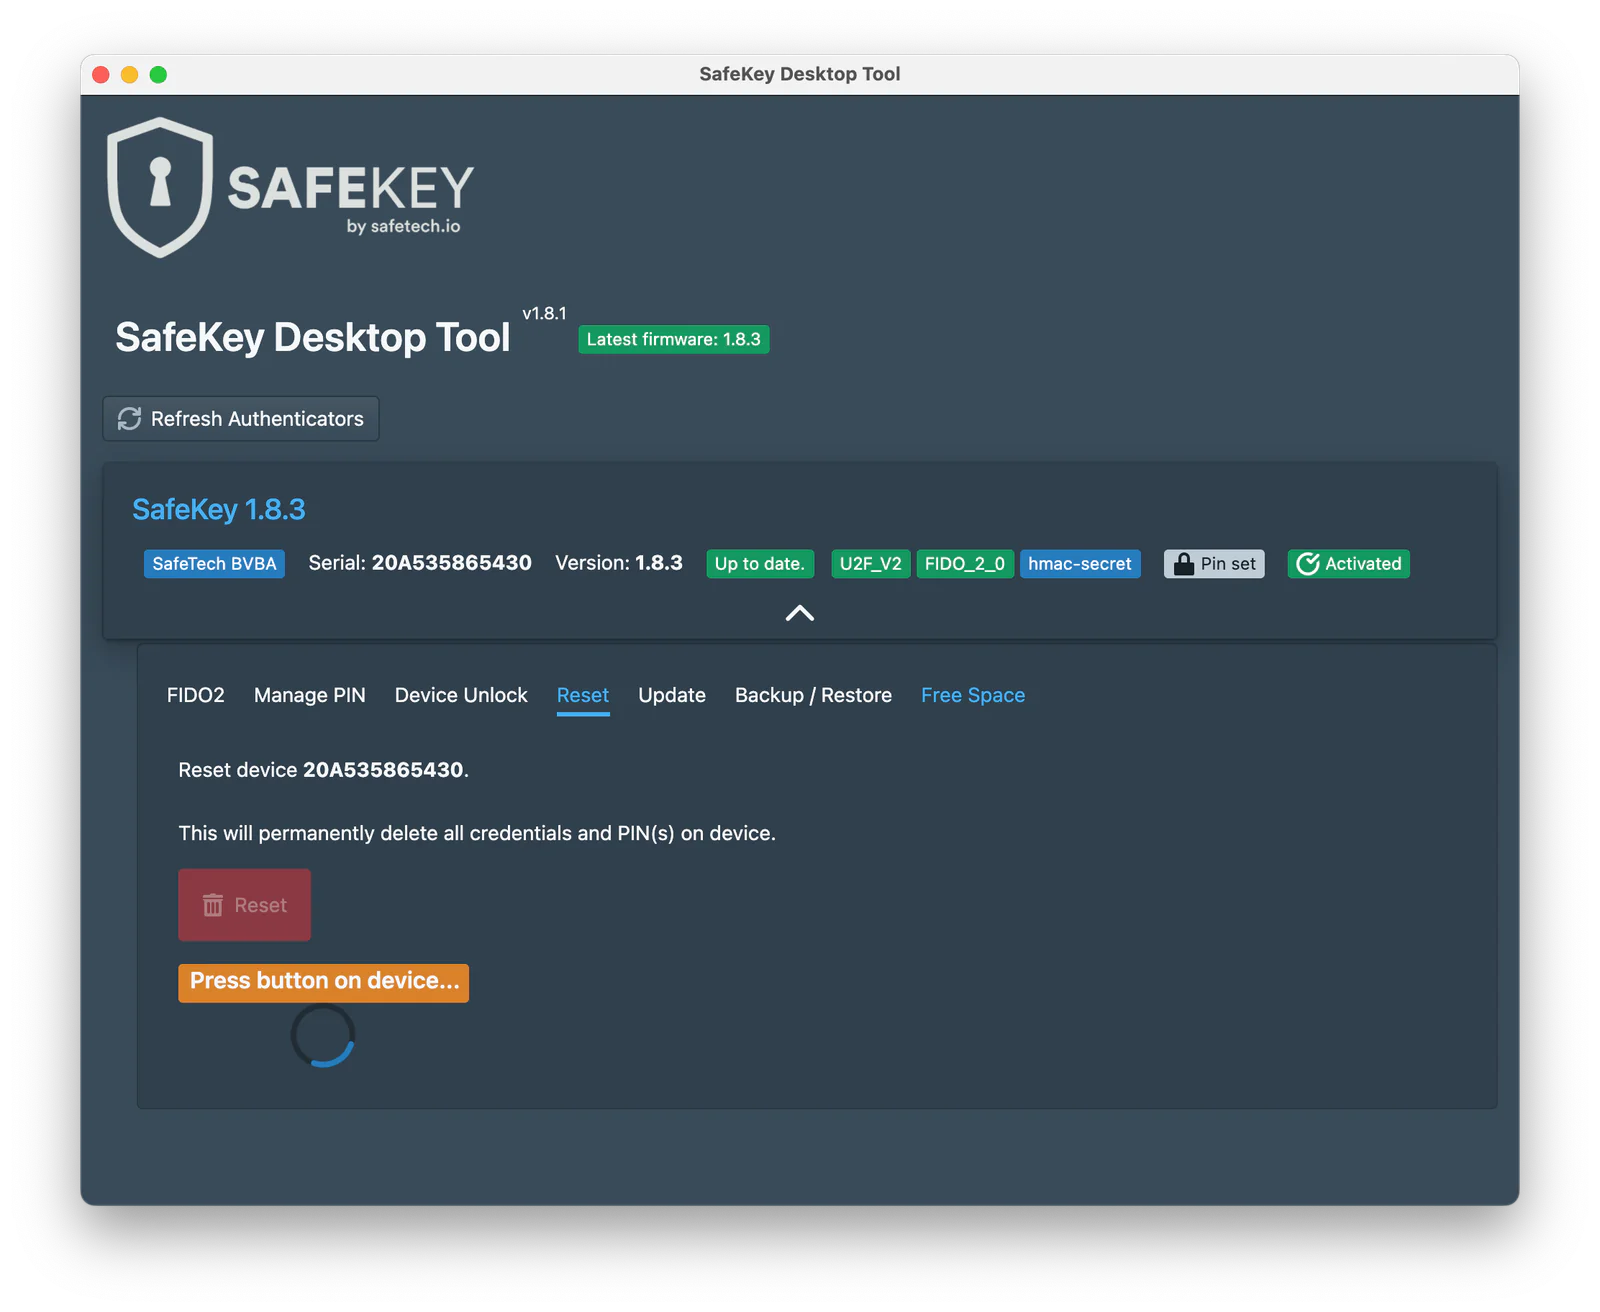Click the SafeKey Desktop Tool heading
The image size is (1600, 1312).
point(313,338)
